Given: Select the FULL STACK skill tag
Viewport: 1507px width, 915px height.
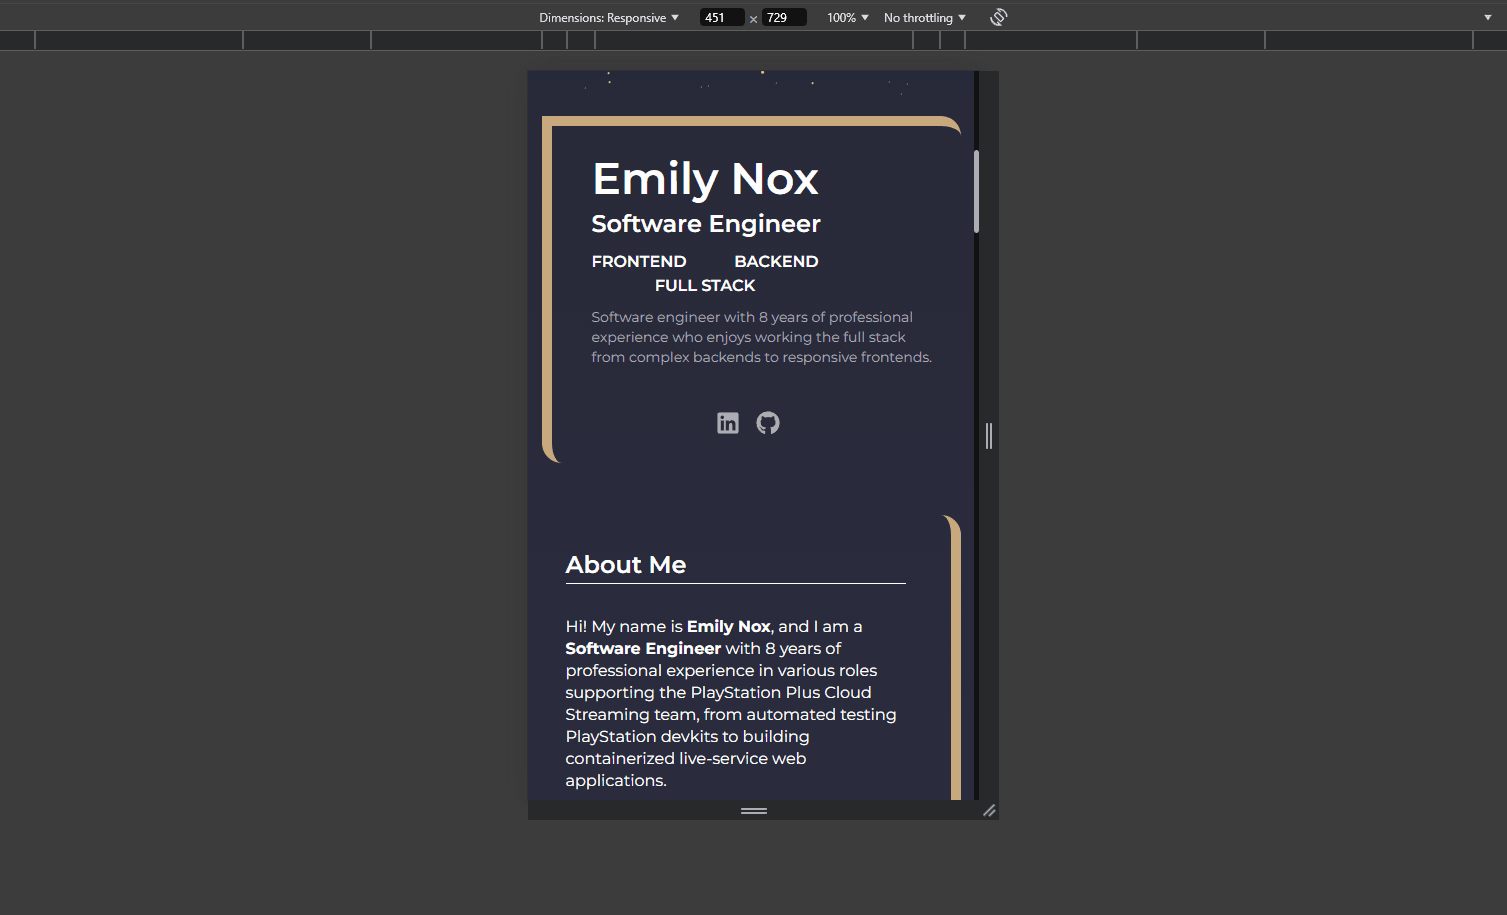Looking at the screenshot, I should coord(705,285).
